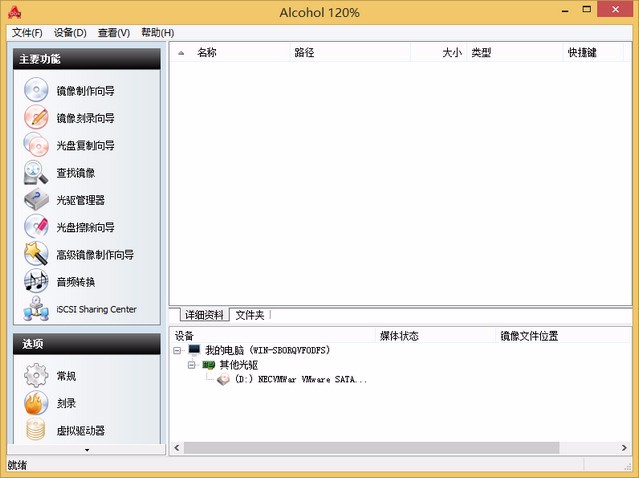Image resolution: width=639 pixels, height=478 pixels.
Task: Click the 音频转换 music notes icon
Action: 36,281
